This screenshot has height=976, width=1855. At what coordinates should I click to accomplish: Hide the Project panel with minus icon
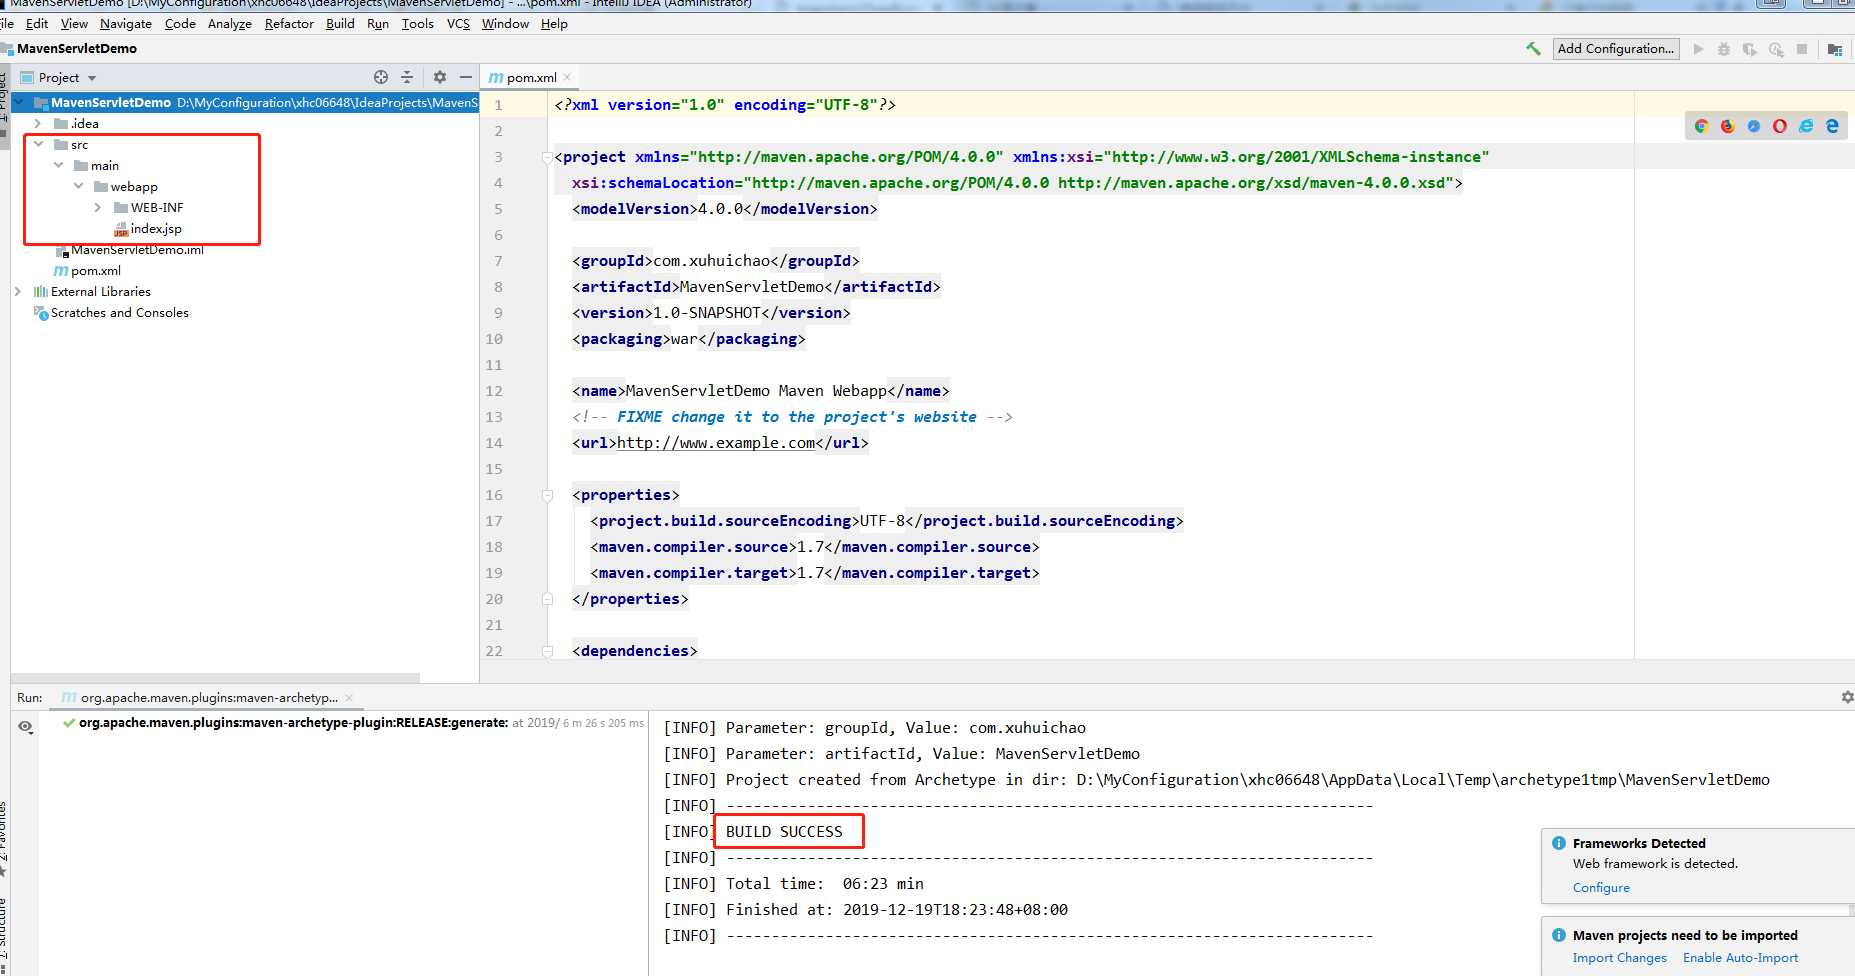(465, 77)
